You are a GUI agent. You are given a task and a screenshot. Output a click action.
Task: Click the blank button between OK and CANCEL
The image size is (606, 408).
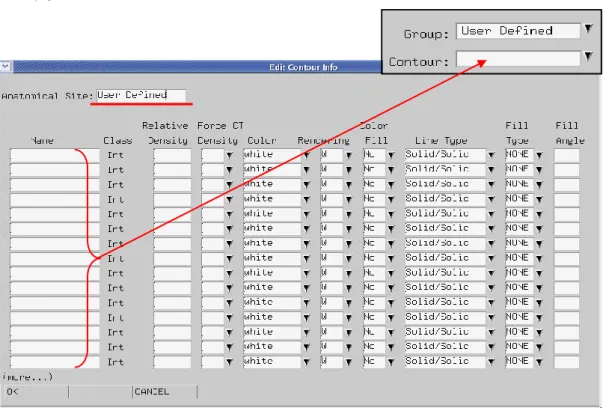click(x=100, y=392)
